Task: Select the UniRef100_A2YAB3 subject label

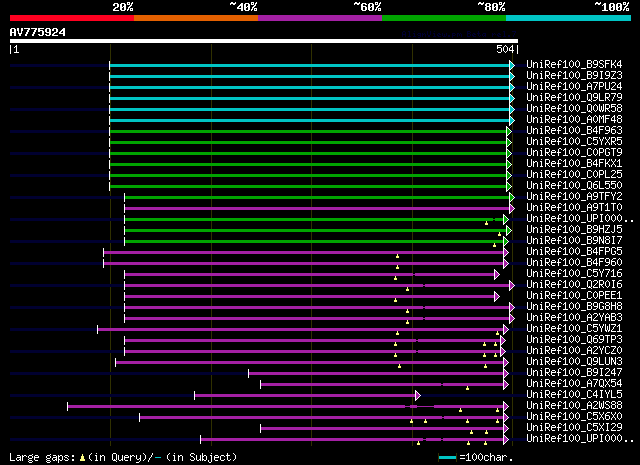Action: point(574,318)
